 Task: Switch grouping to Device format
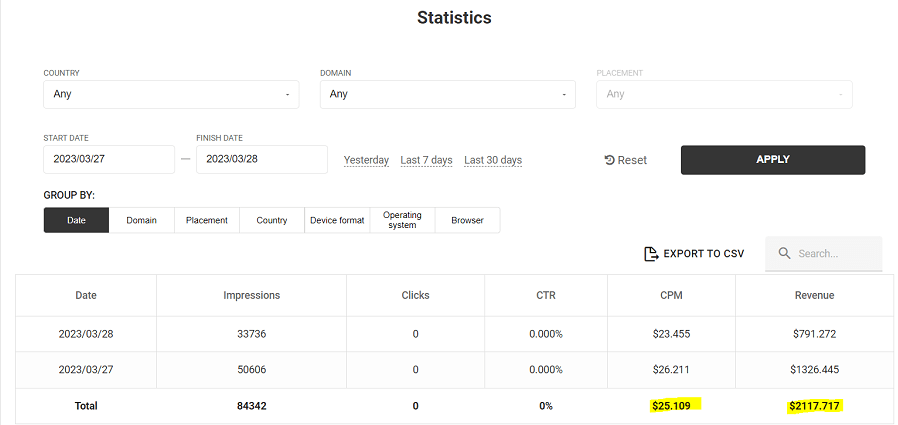click(x=337, y=220)
